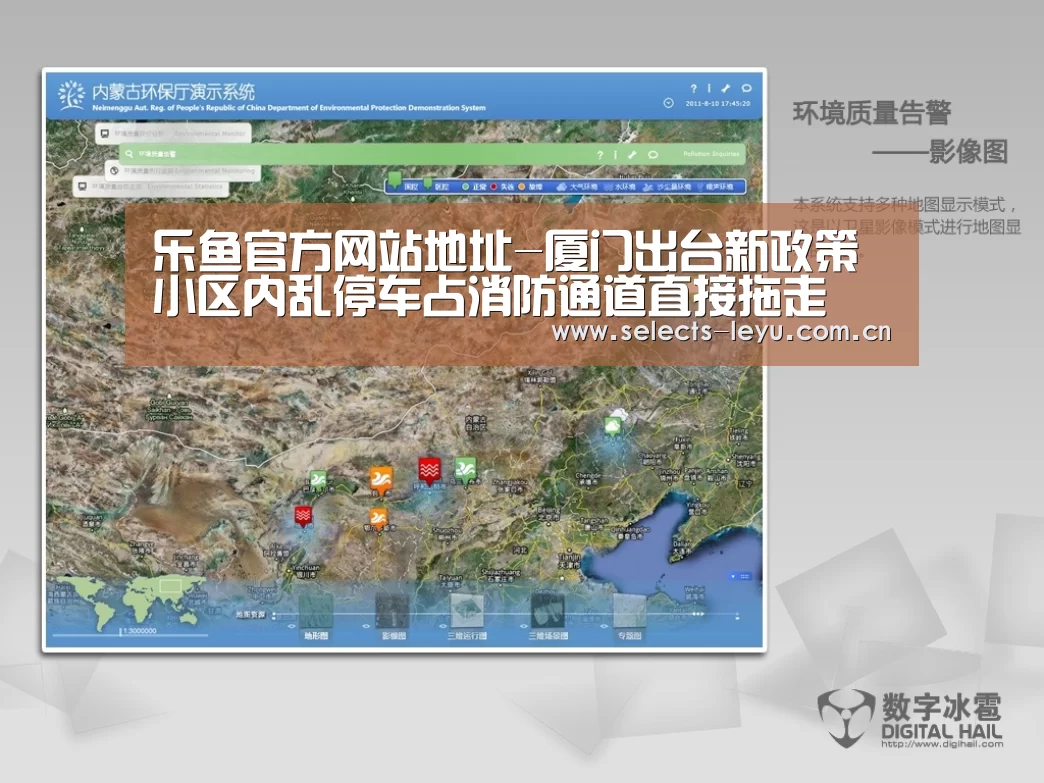Open the digihail.com link under the logo
Viewport: 1044px width, 783px height.
[x=942, y=744]
